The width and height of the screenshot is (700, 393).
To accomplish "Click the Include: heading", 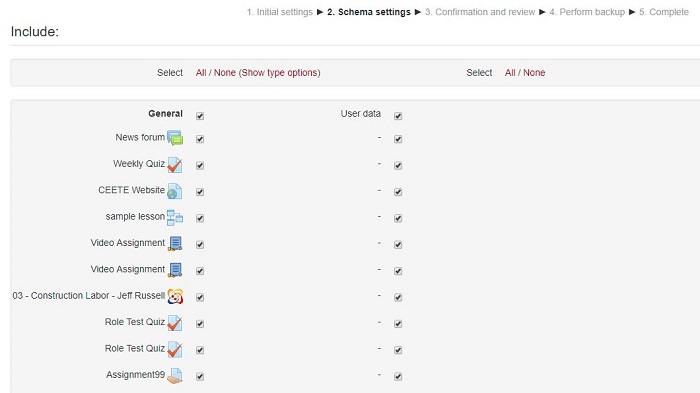I will tap(35, 32).
